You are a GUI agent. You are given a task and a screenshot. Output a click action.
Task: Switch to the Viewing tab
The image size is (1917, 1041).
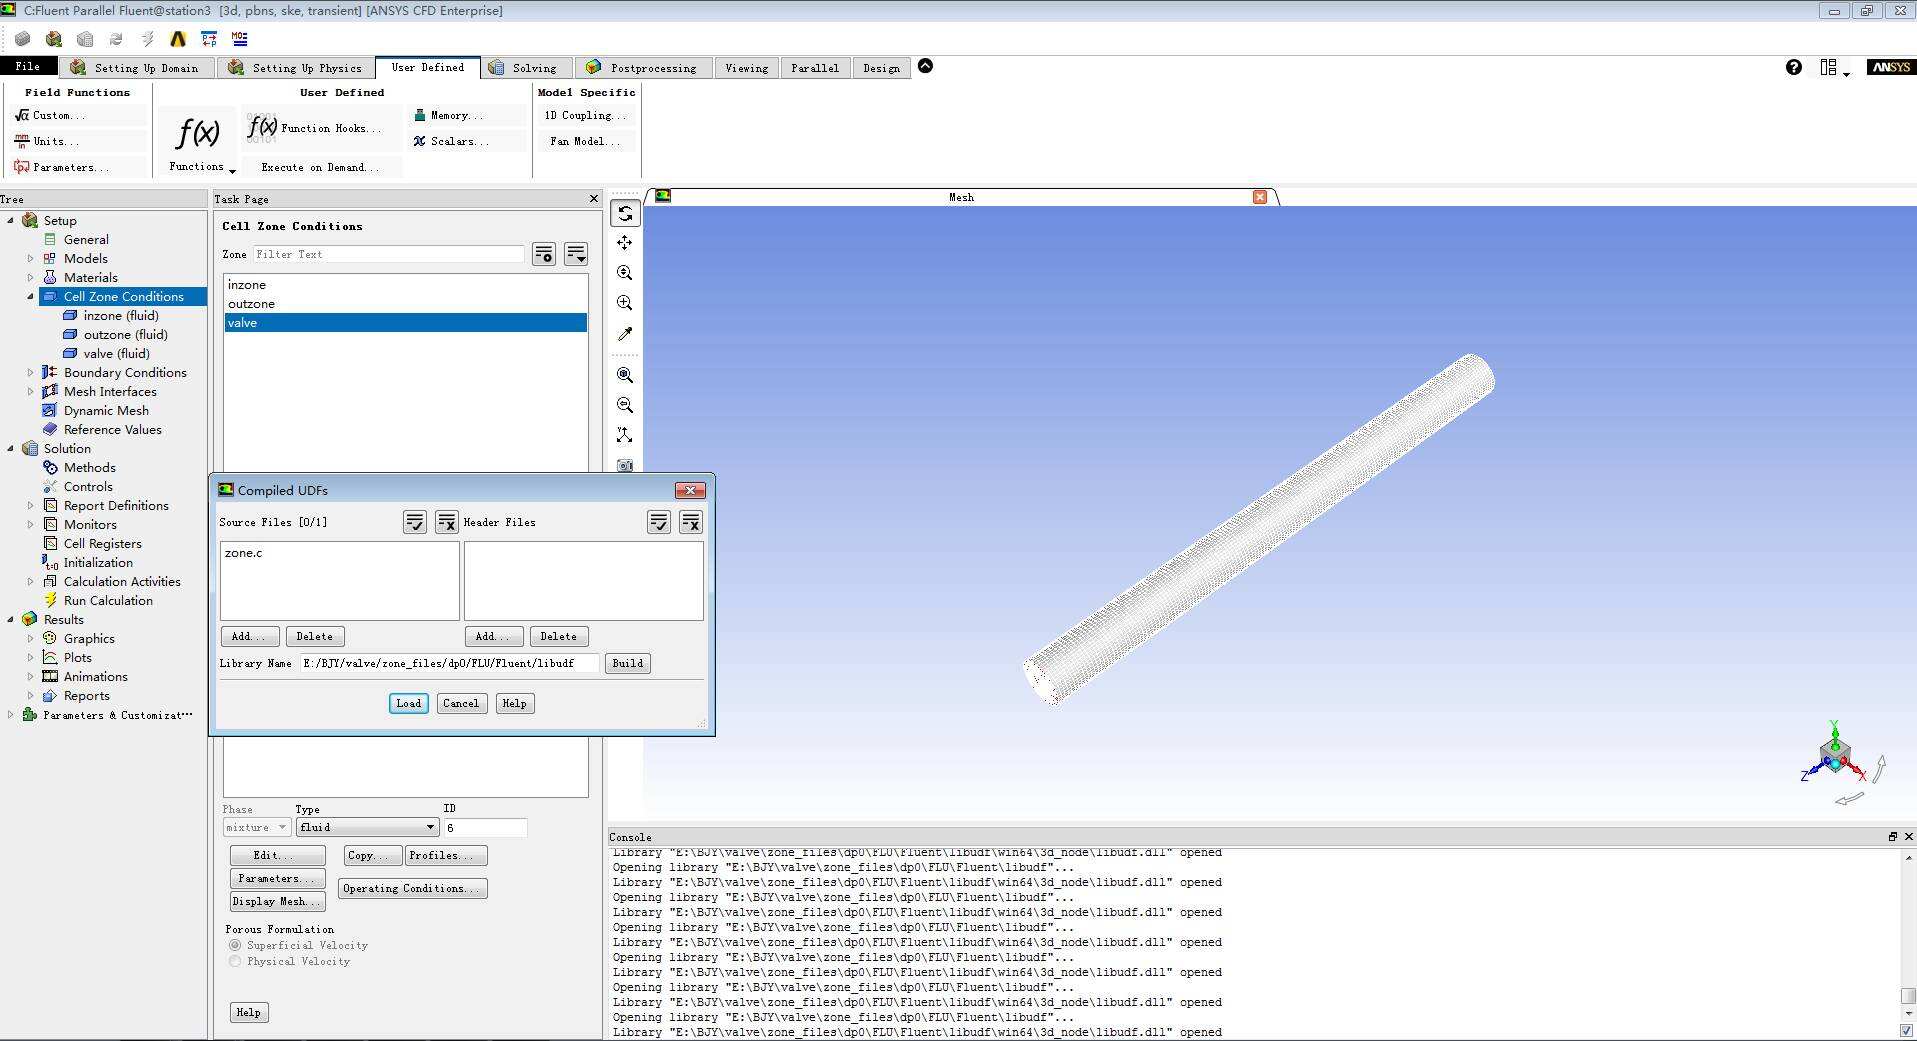click(747, 67)
